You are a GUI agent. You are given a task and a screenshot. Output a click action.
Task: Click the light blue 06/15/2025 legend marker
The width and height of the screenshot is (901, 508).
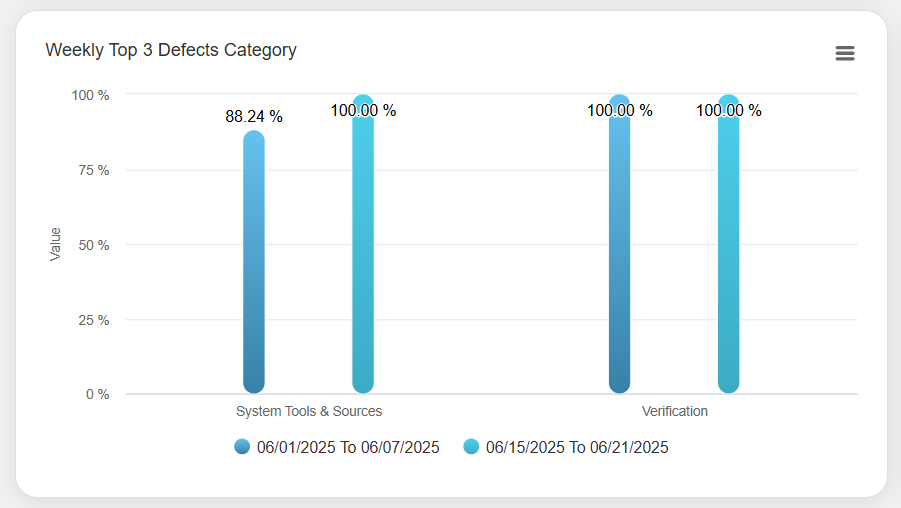coord(471,447)
